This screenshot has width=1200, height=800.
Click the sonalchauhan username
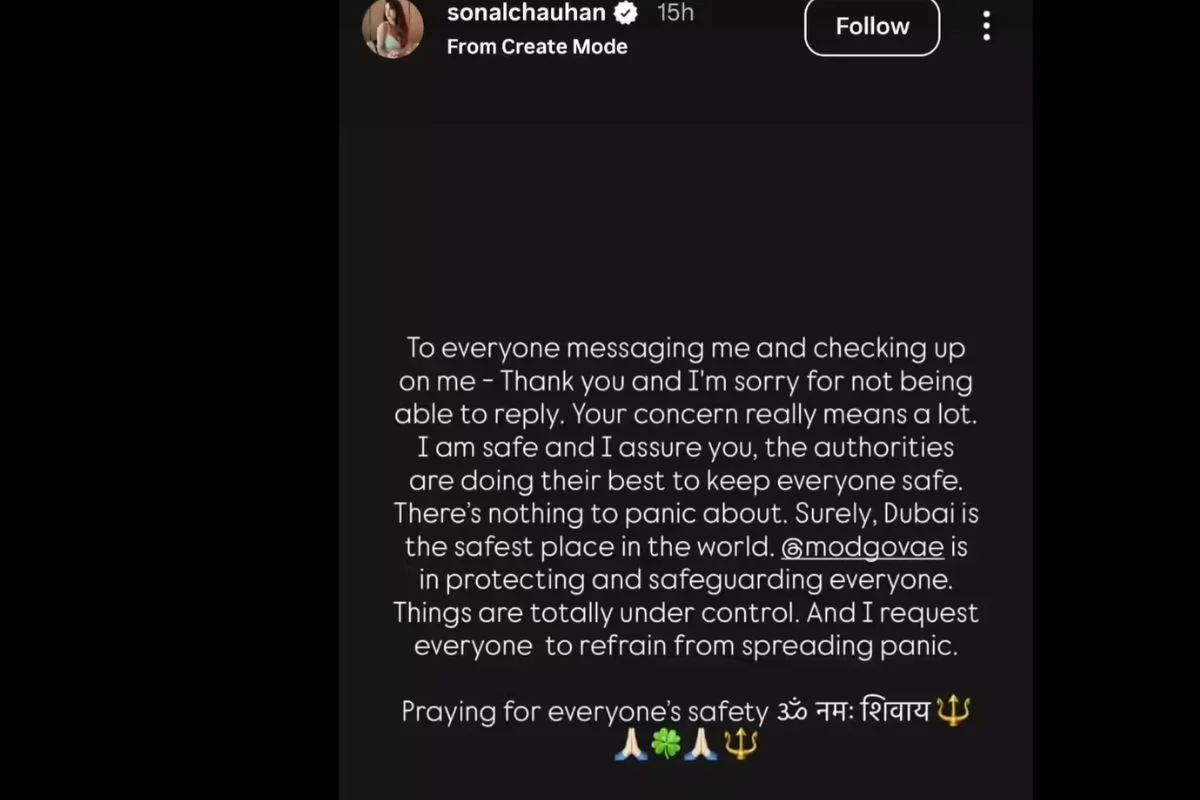click(x=526, y=13)
